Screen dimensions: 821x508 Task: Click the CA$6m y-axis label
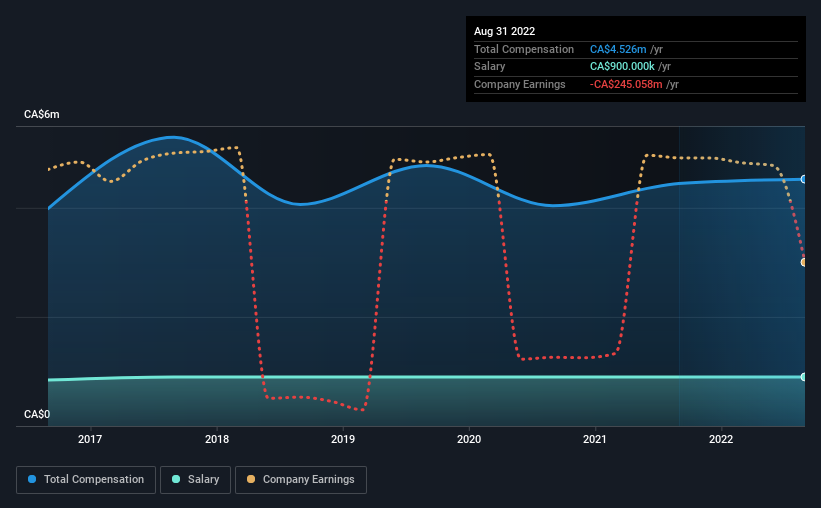tap(42, 114)
